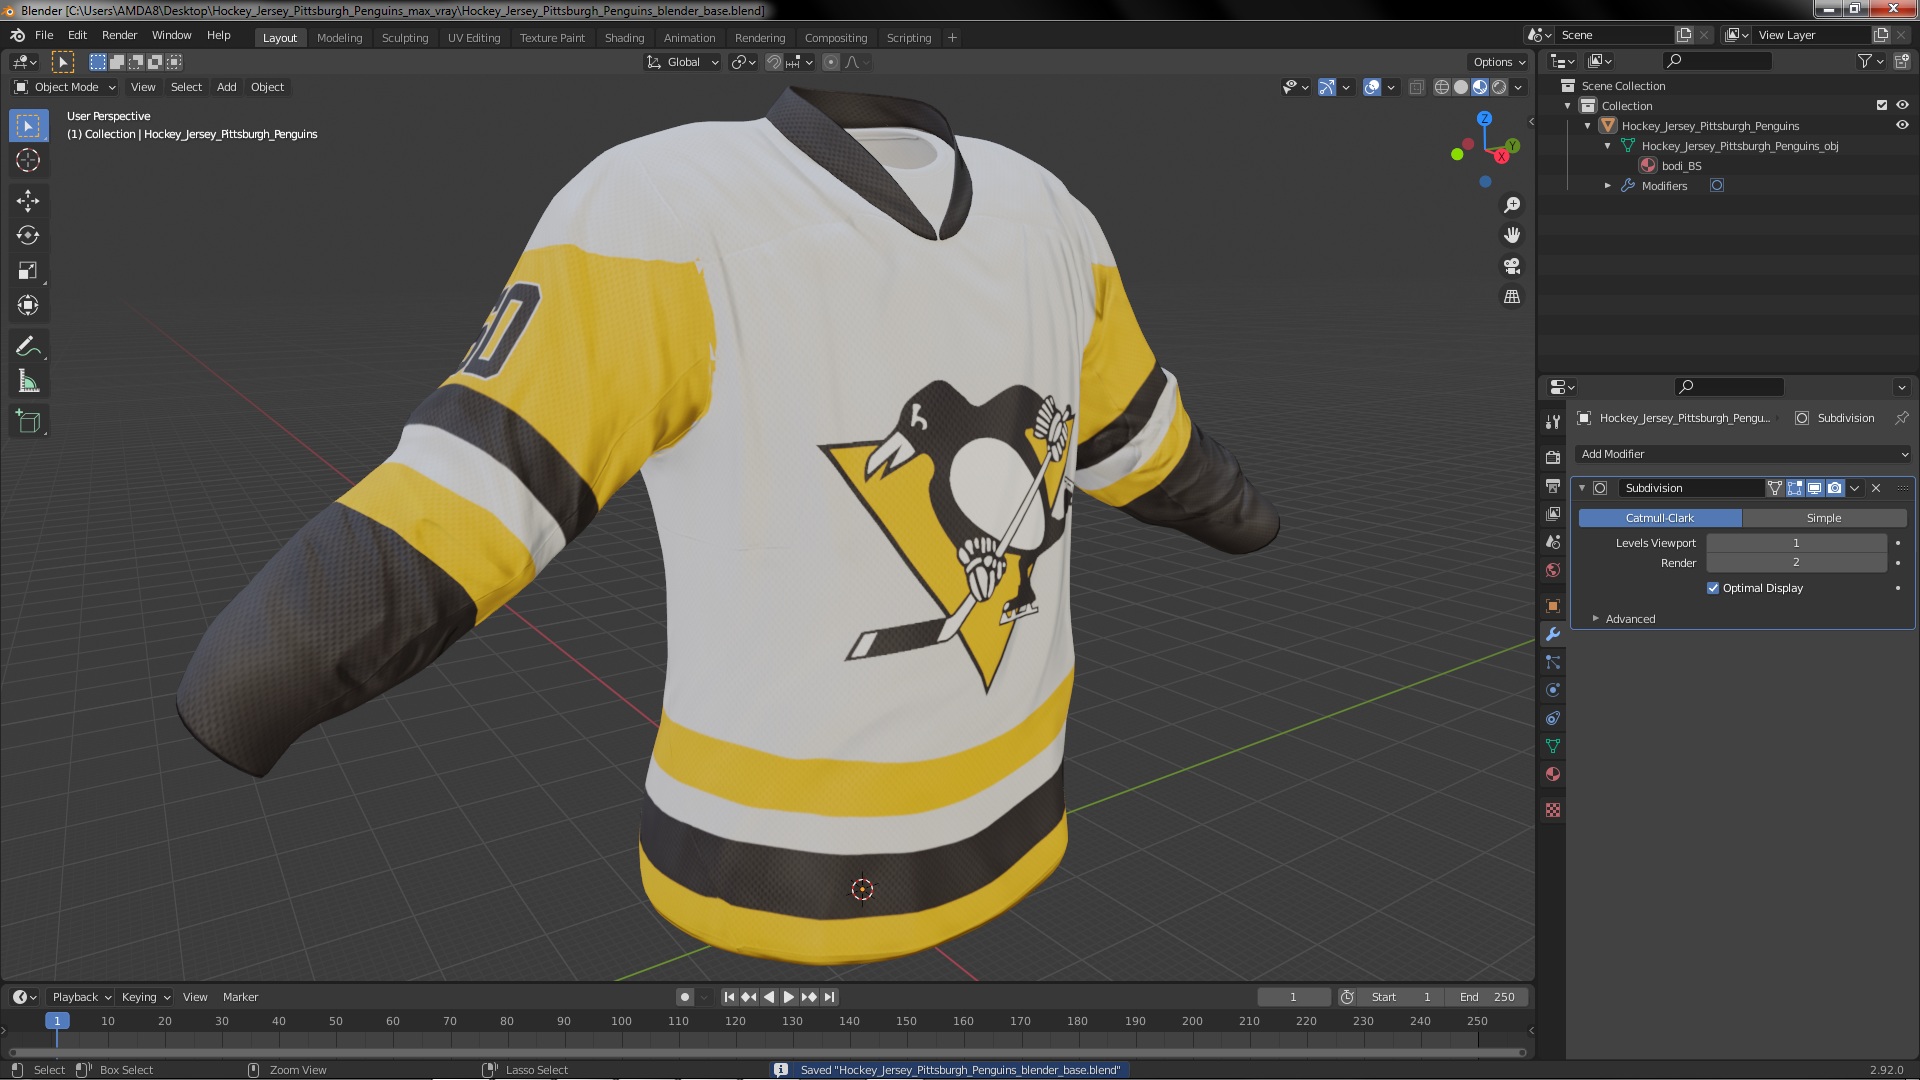Open the Add menu in viewport
Image resolution: width=1920 pixels, height=1080 pixels.
pyautogui.click(x=227, y=87)
